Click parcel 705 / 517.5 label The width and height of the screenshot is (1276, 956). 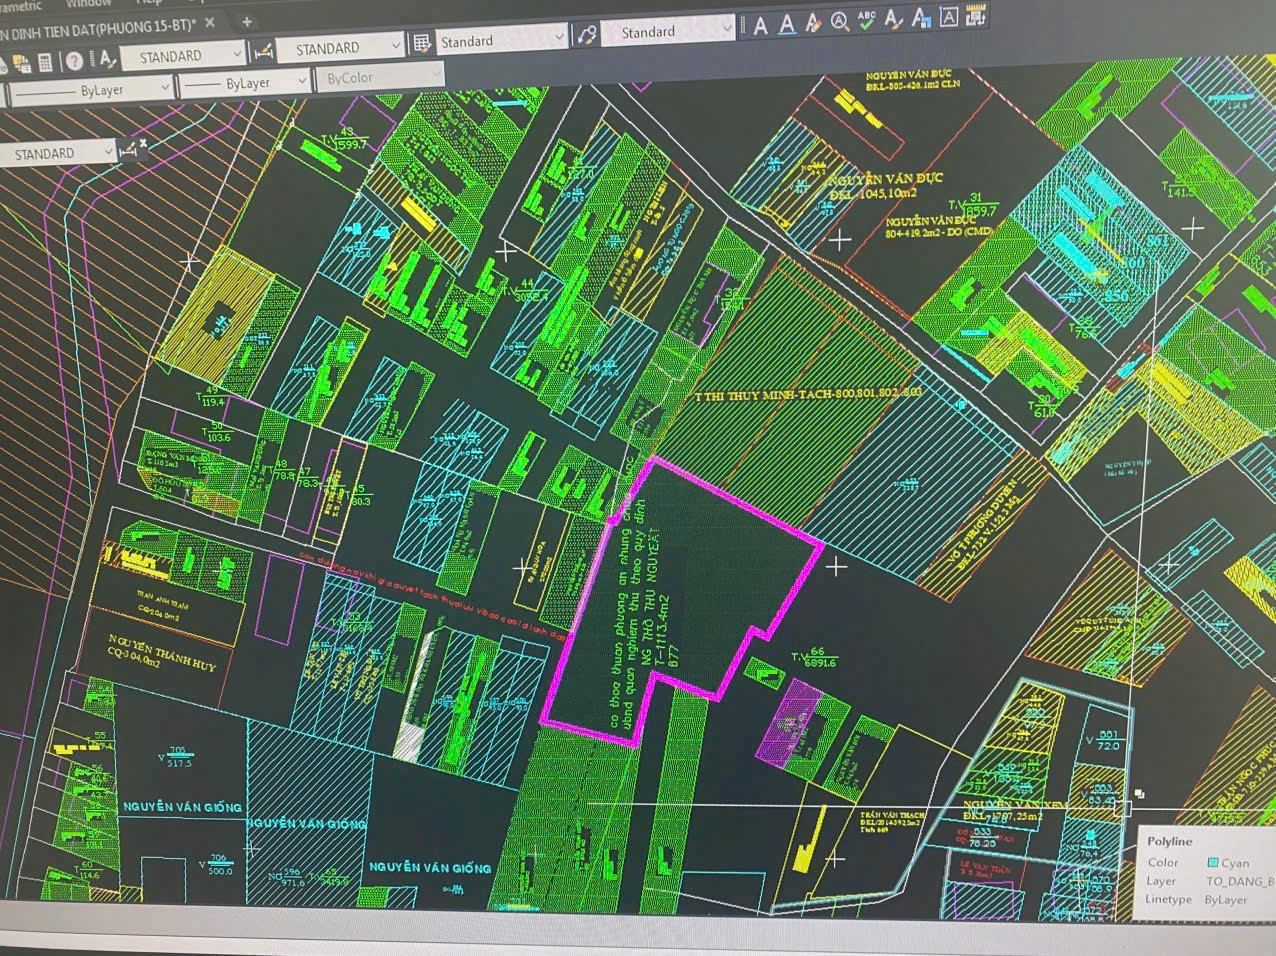point(175,756)
